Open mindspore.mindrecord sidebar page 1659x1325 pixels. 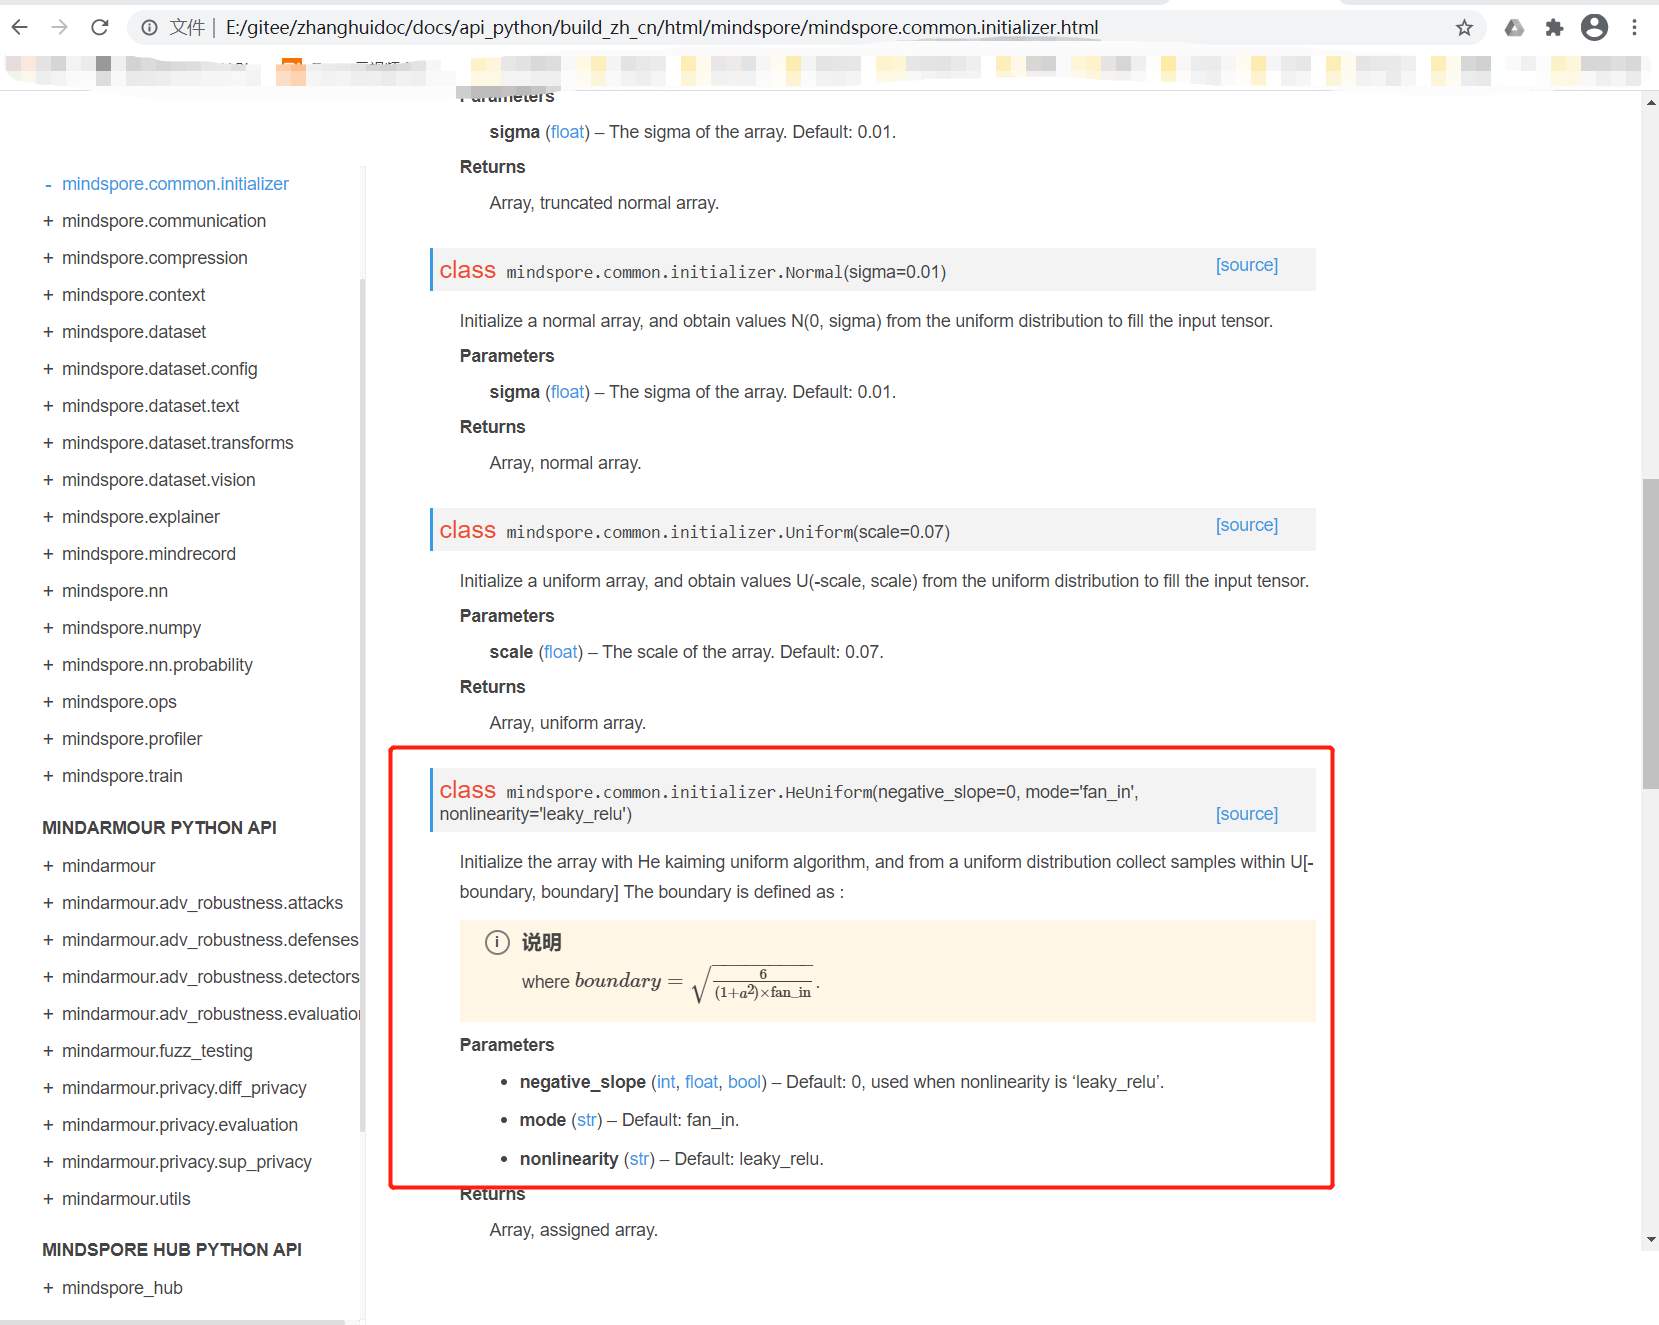(149, 554)
